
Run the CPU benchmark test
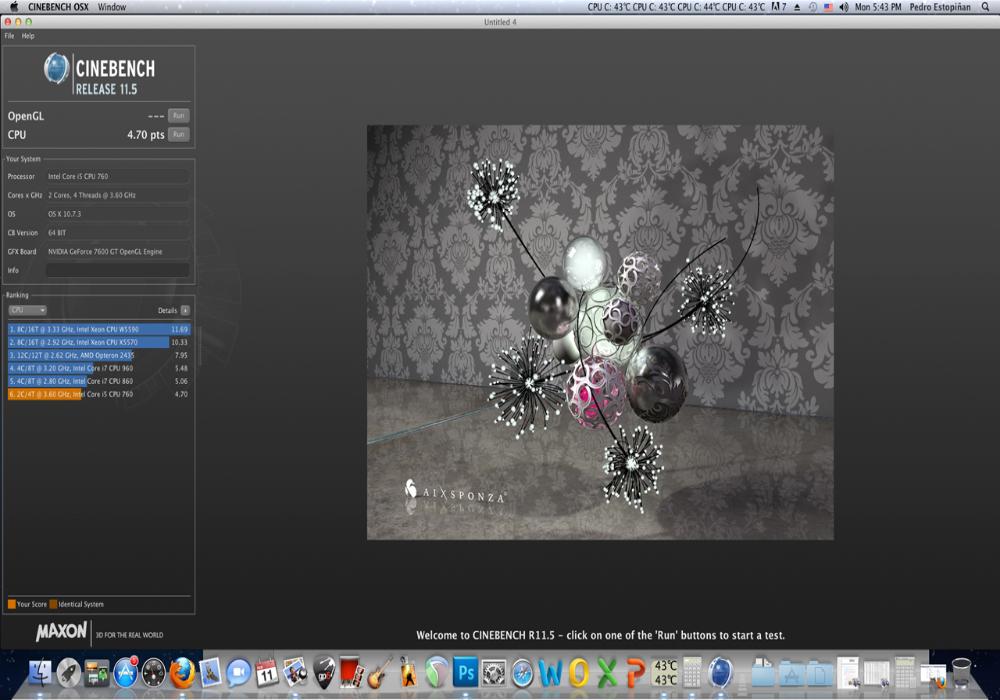179,135
